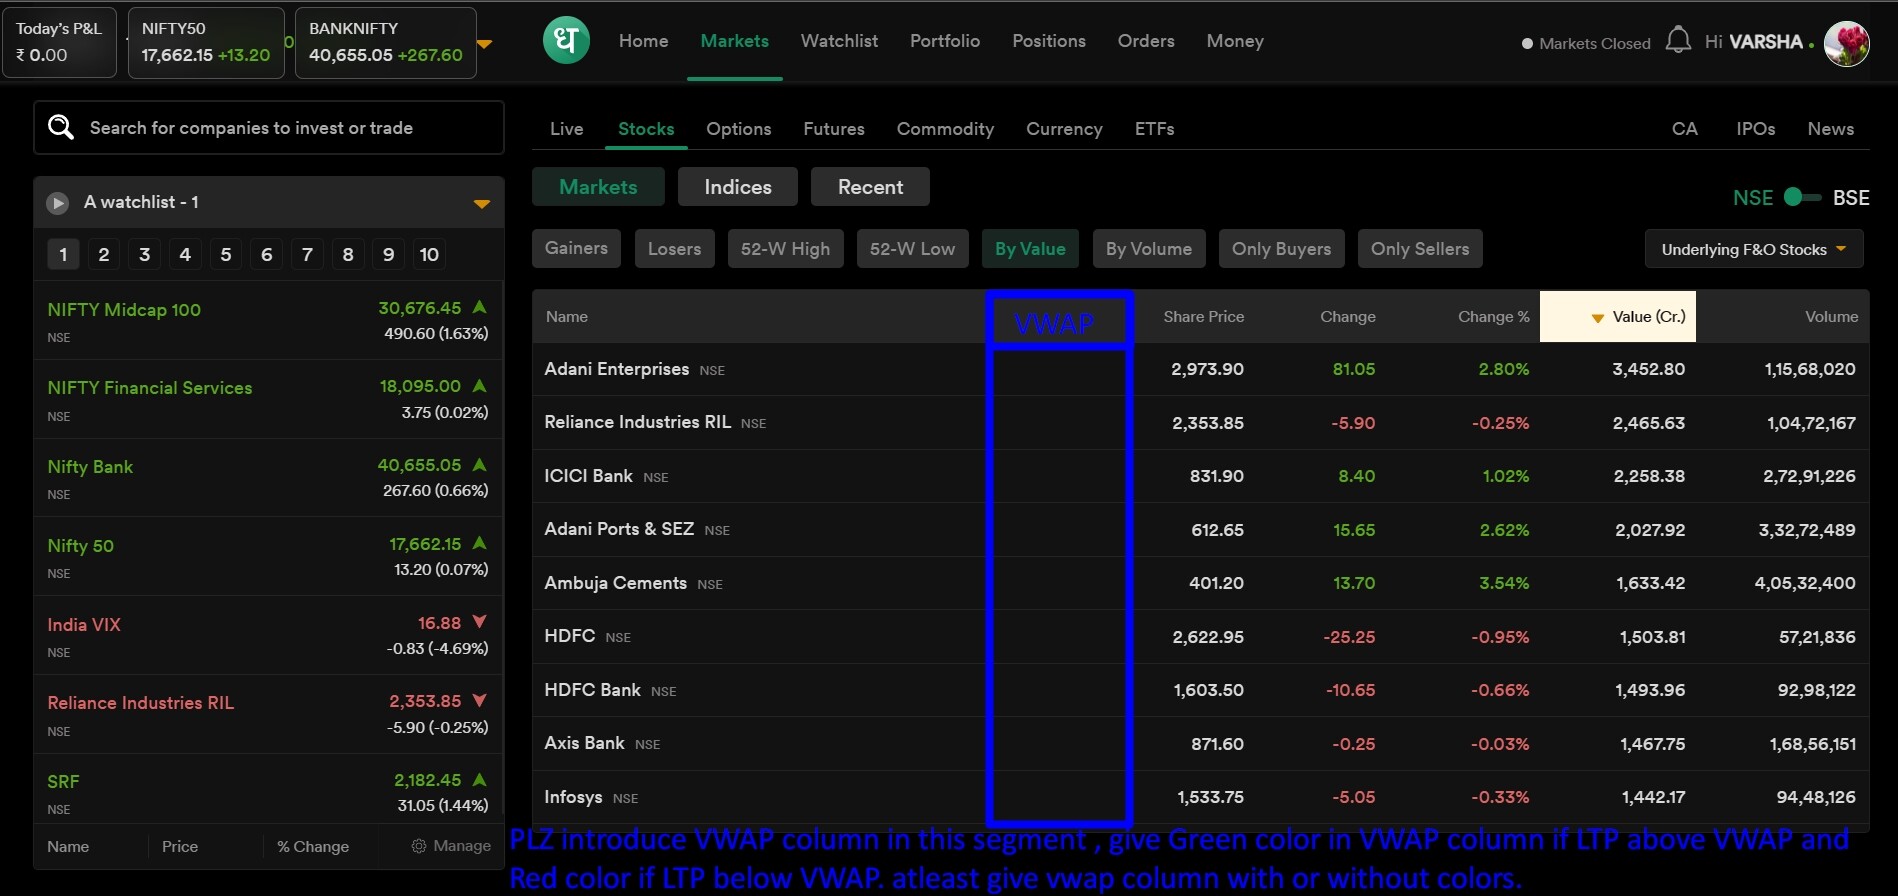Image resolution: width=1898 pixels, height=896 pixels.
Task: Open the Markets menu
Action: coord(734,41)
